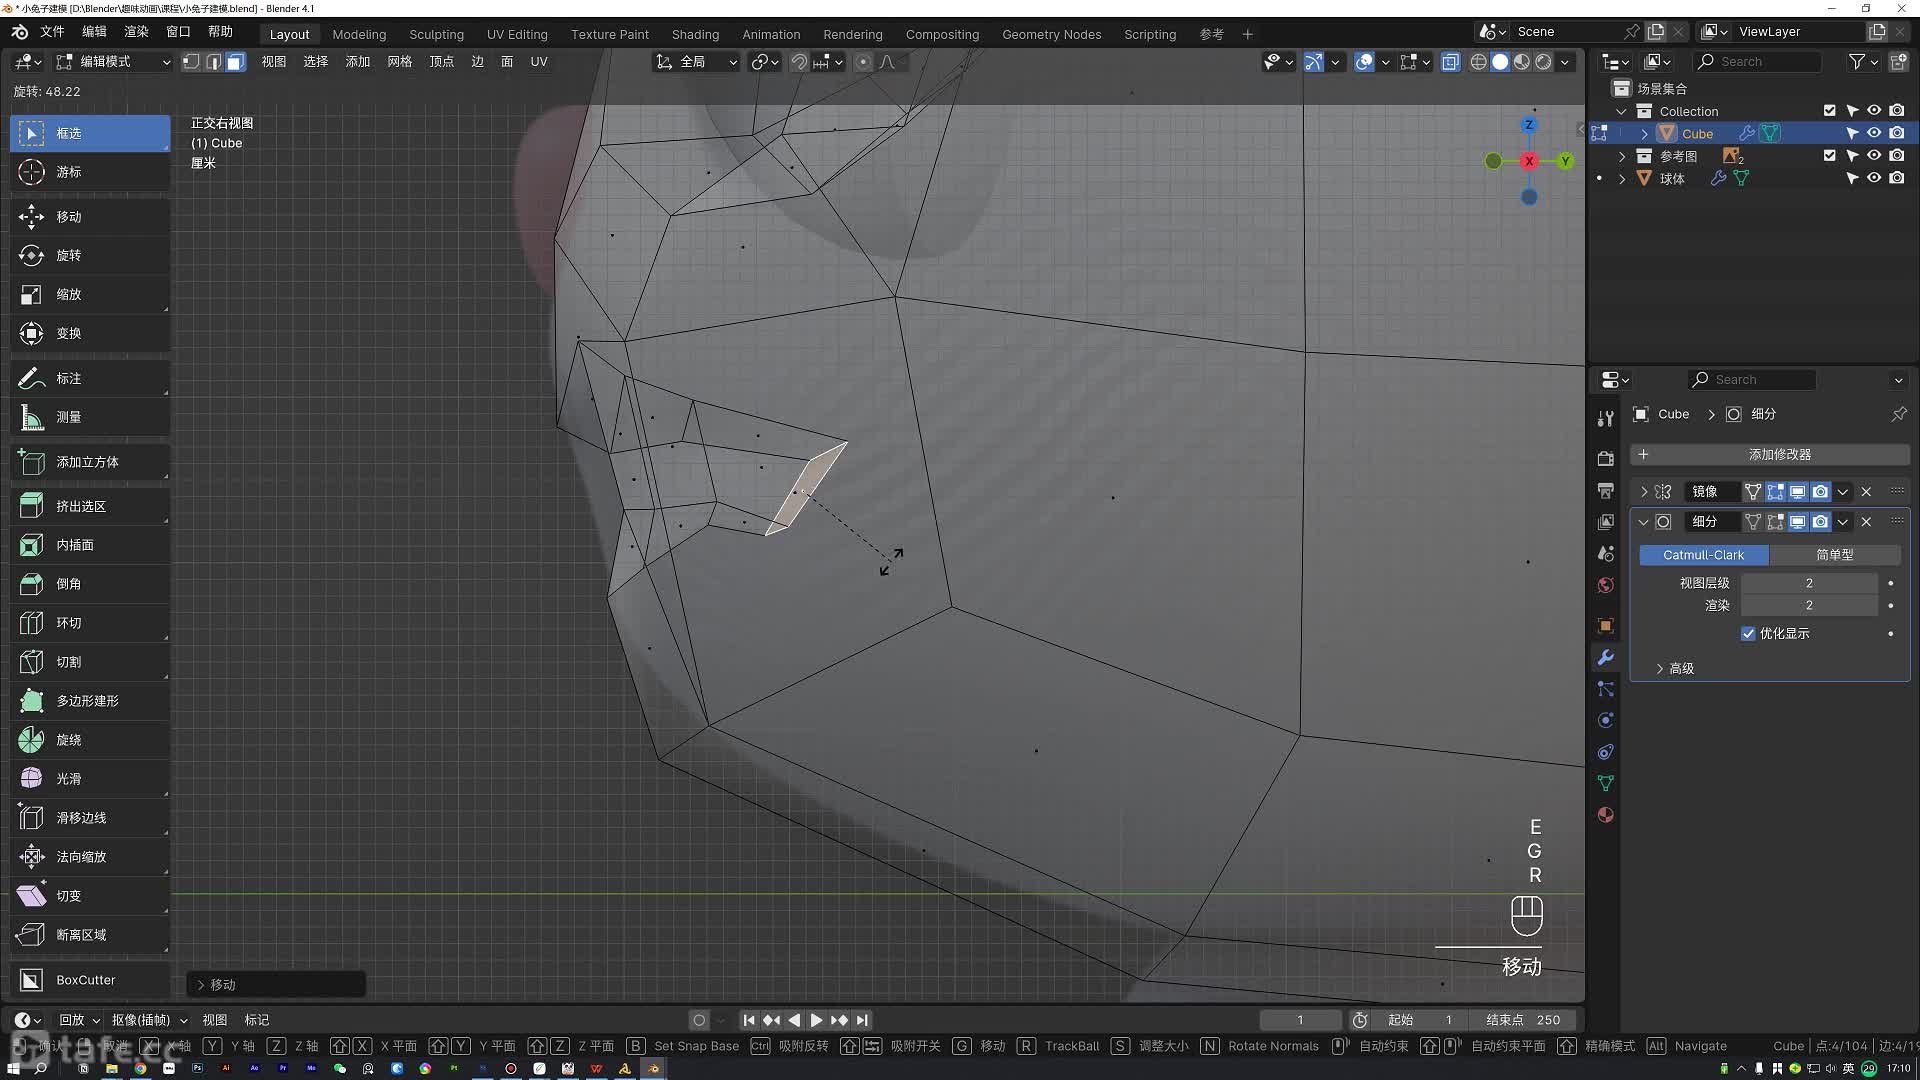Open the 渲染 render menu

tap(136, 32)
